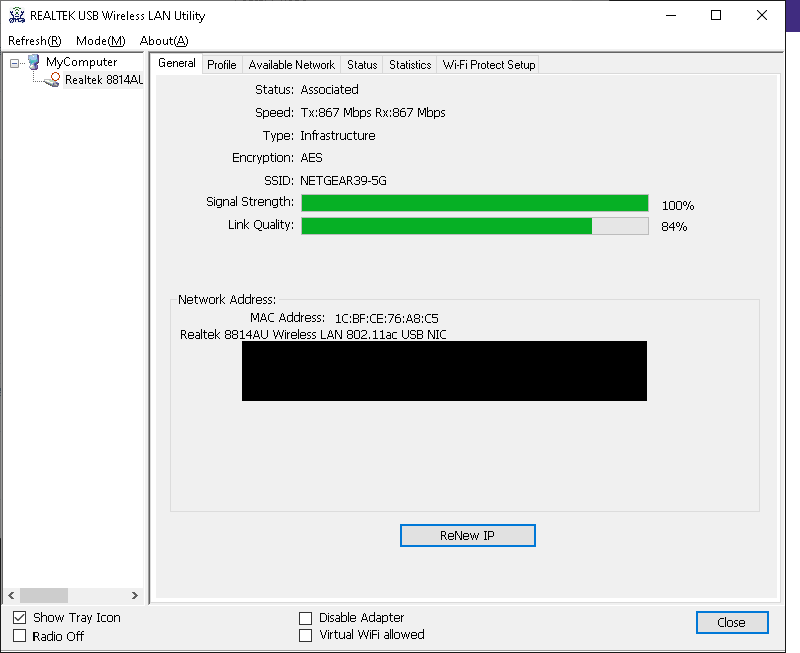Click the ReNew IP button
The image size is (800, 653).
point(467,536)
